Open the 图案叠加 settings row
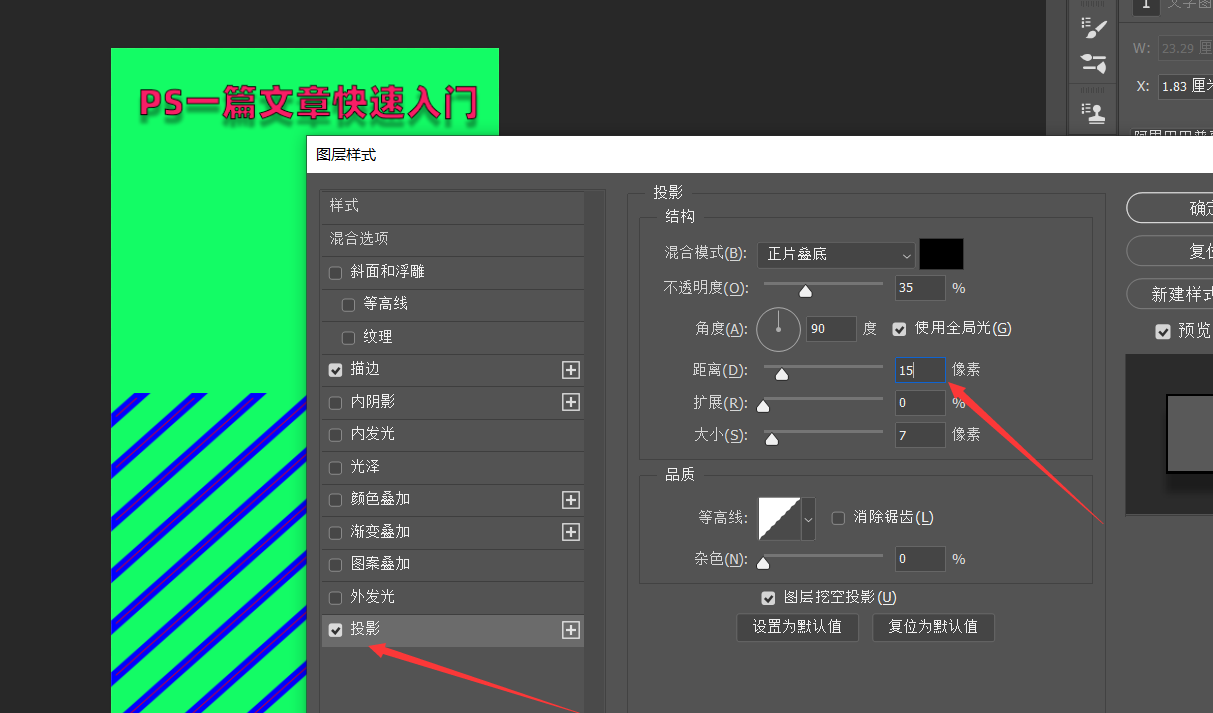Image resolution: width=1213 pixels, height=713 pixels. click(452, 565)
